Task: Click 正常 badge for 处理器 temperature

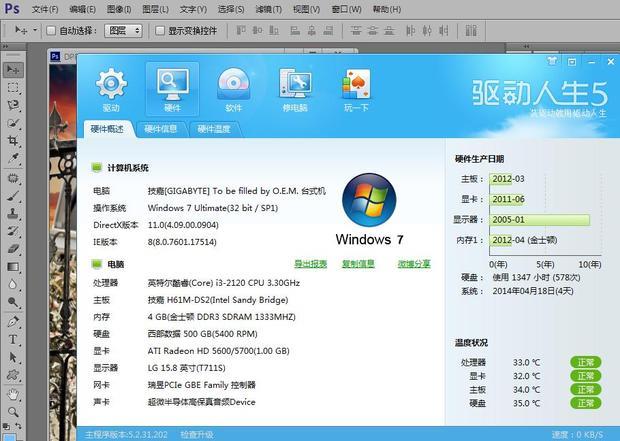Action: click(586, 362)
